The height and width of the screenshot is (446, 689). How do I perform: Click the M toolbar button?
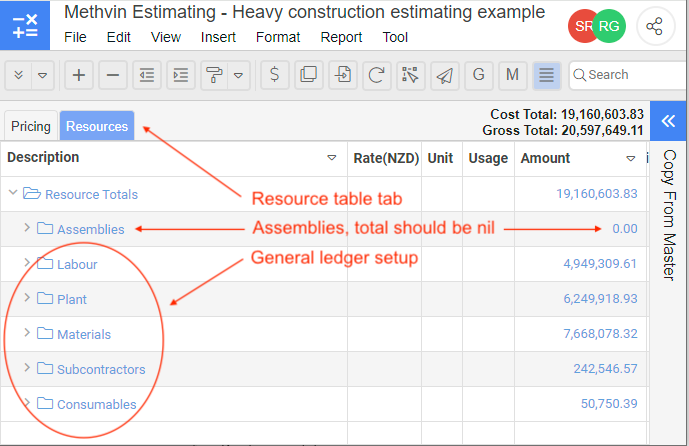(x=512, y=75)
